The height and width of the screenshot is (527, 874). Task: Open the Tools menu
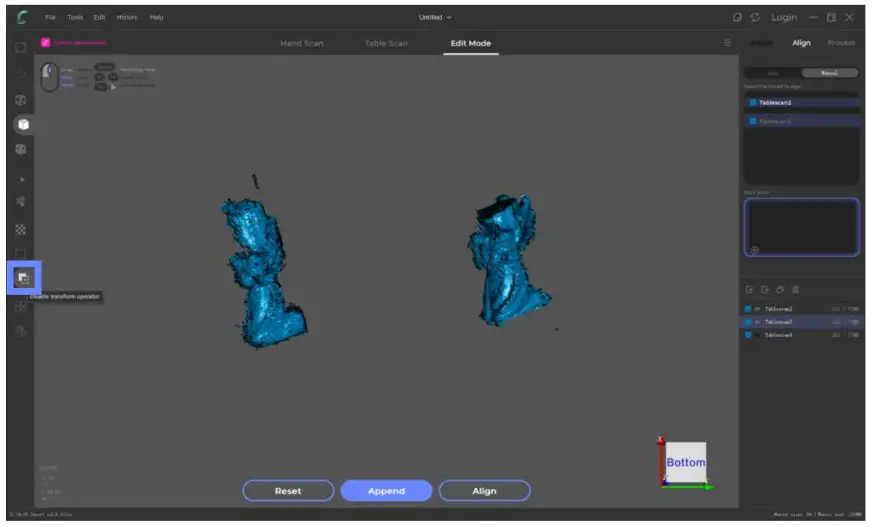[x=75, y=17]
